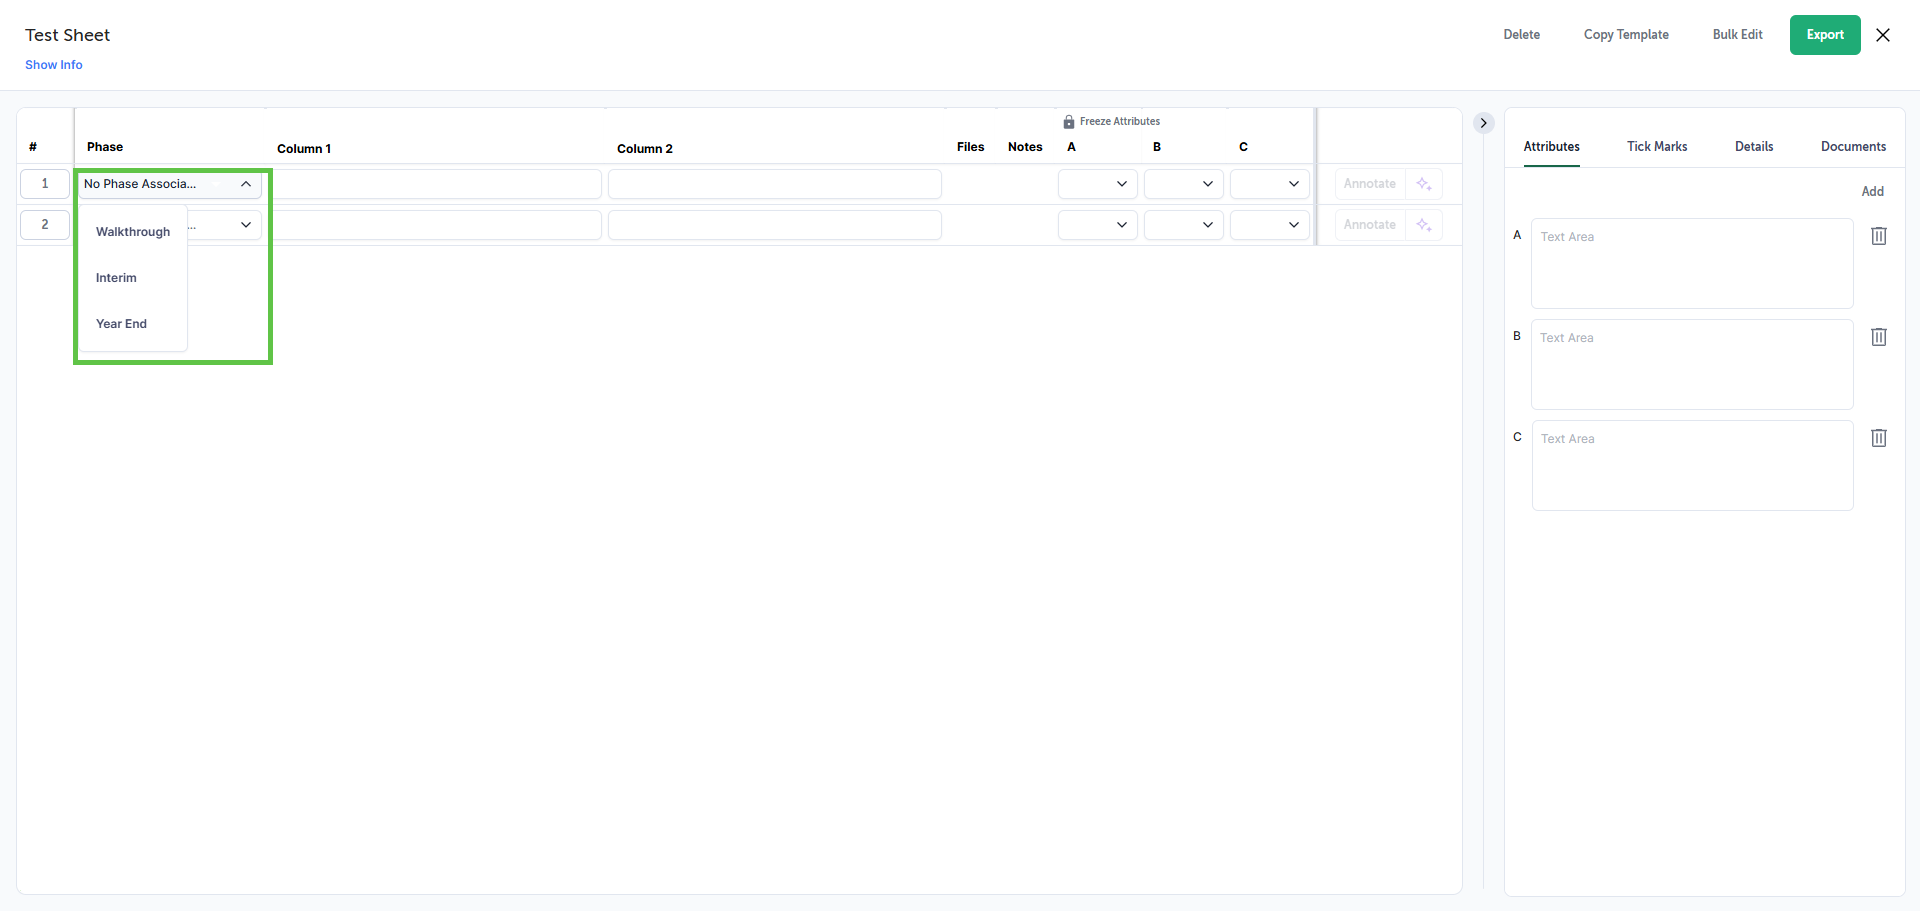Click the row number 1 box
1920x911 pixels.
[45, 184]
